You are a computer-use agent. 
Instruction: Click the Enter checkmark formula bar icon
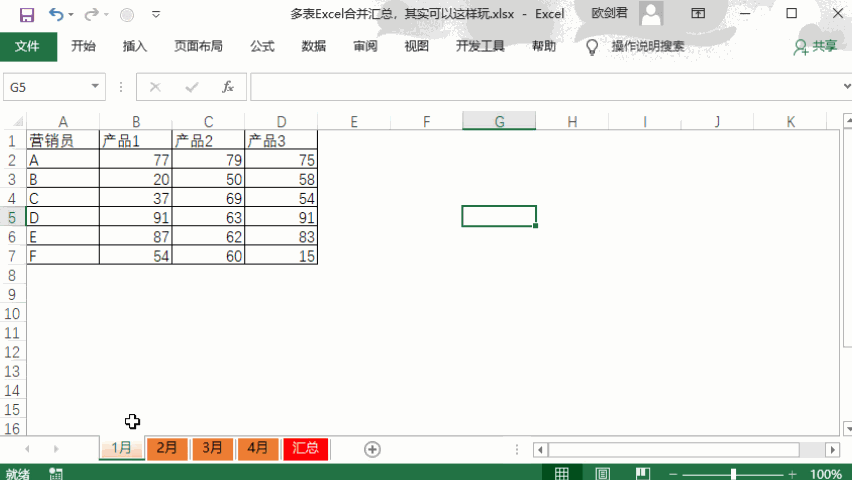point(192,87)
